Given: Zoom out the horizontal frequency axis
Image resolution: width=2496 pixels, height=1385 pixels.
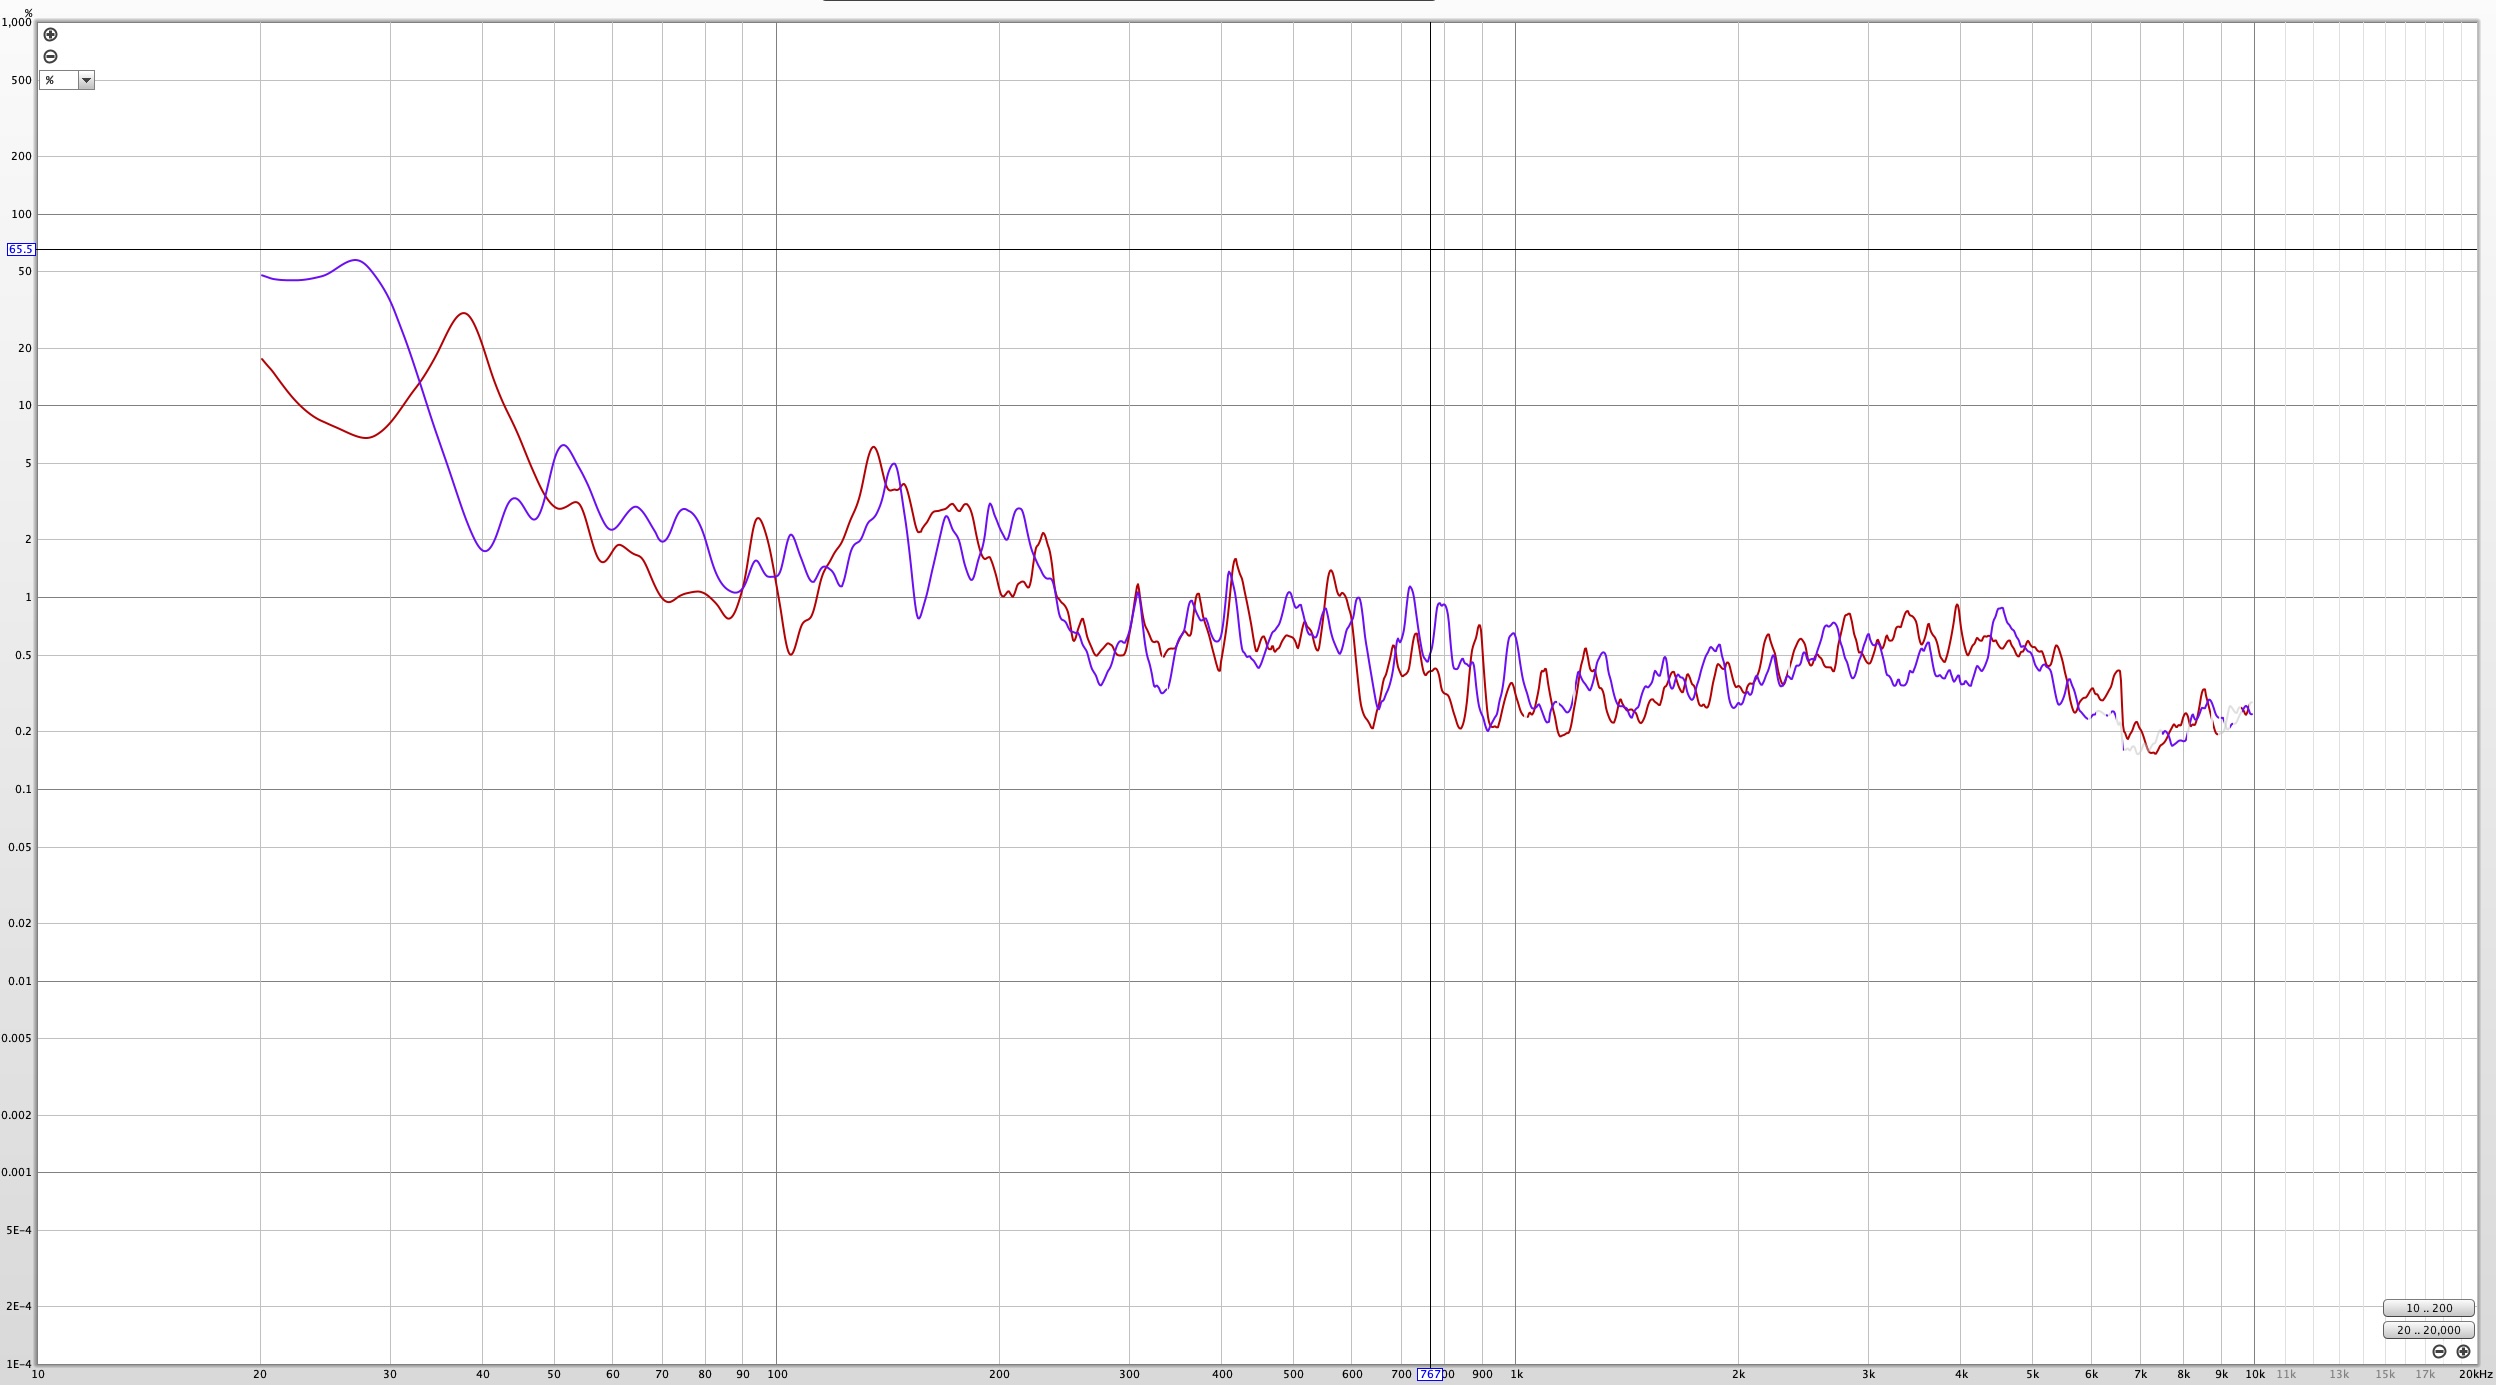Looking at the screenshot, I should (x=2439, y=1351).
